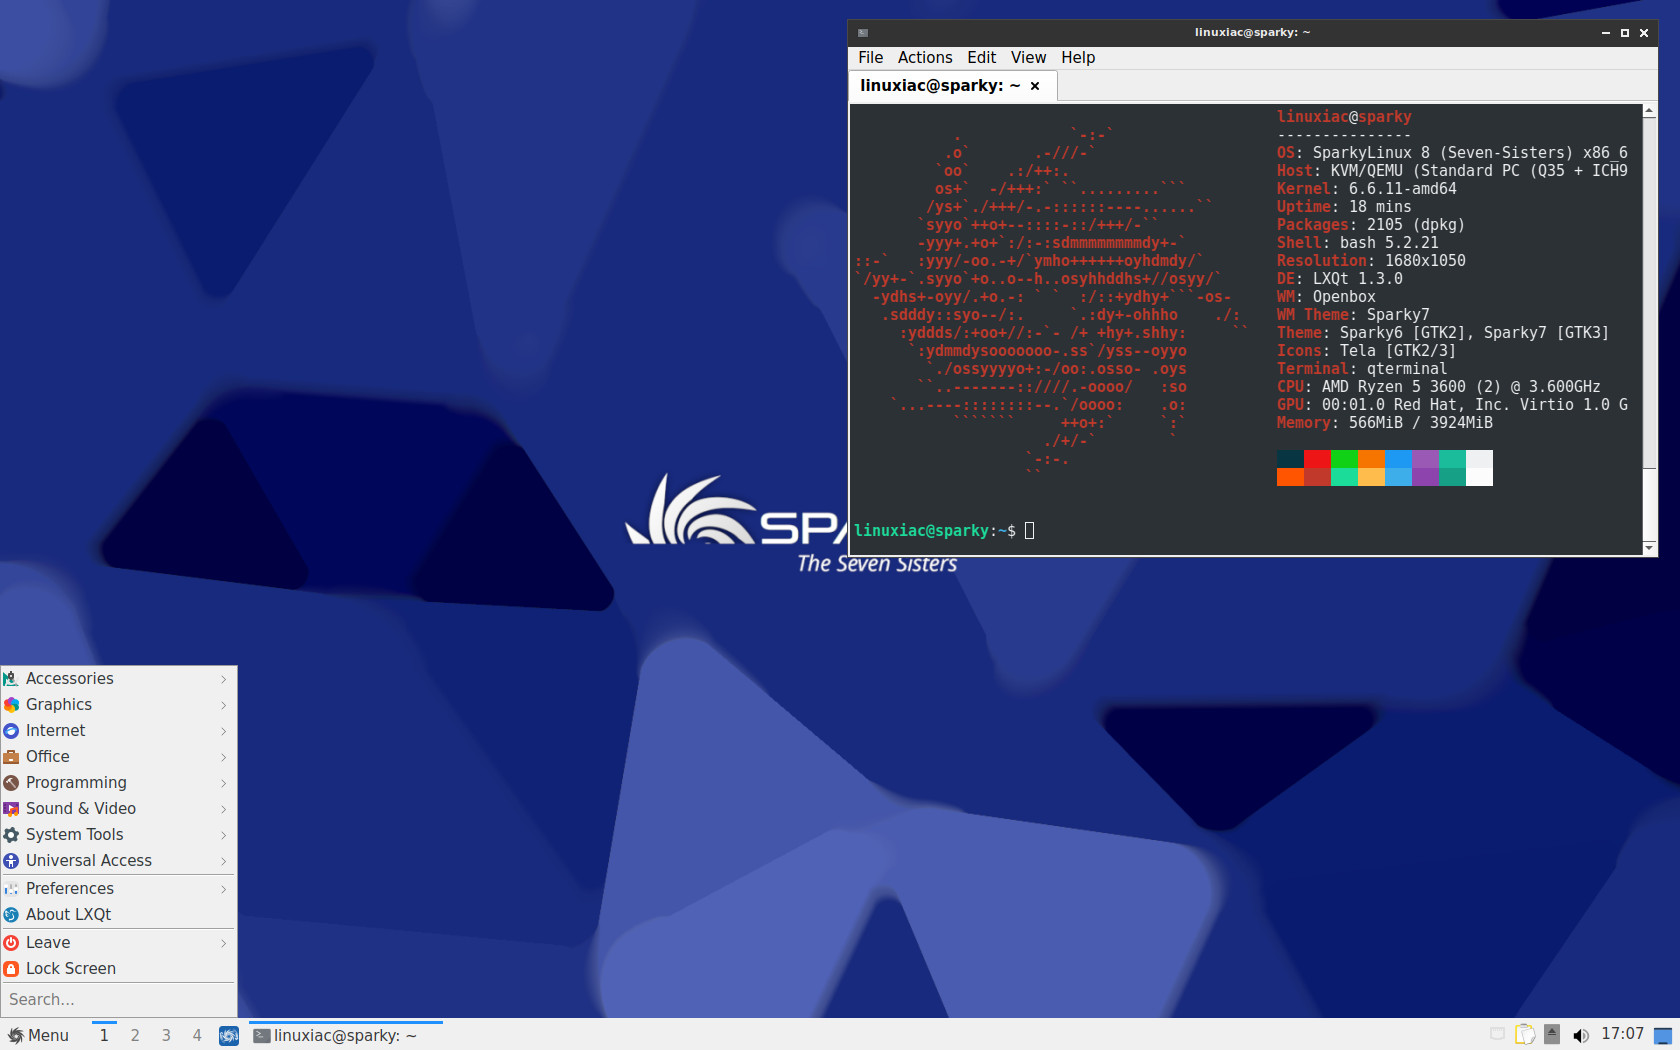The width and height of the screenshot is (1680, 1050).
Task: Expand the Preferences submenu arrow
Action: click(224, 889)
